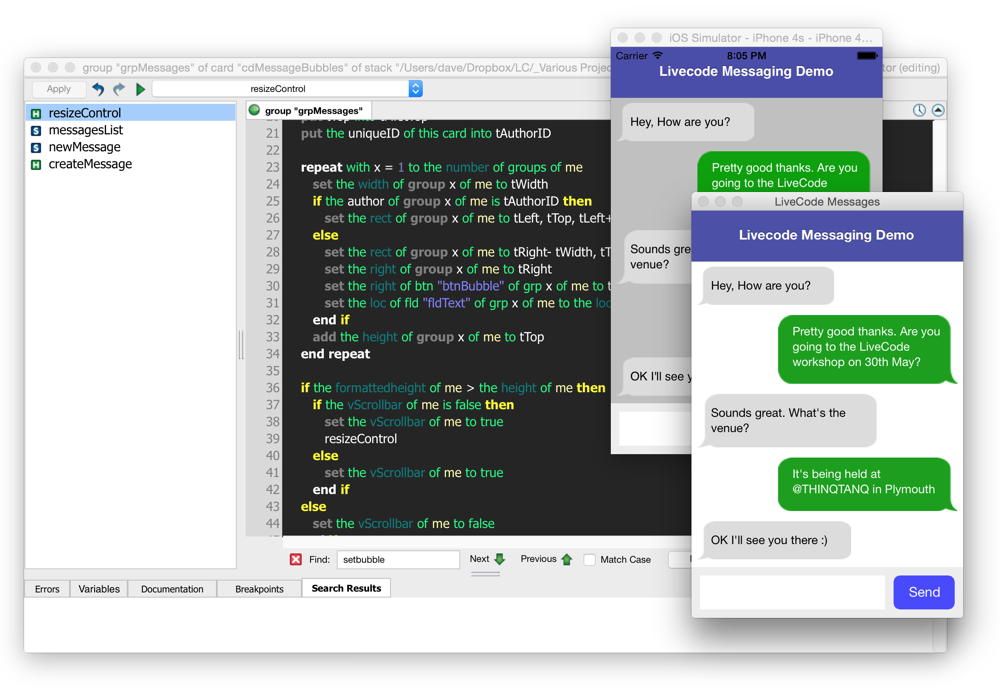The width and height of the screenshot is (1000, 692).
Task: Click the Find text field containing setbubble
Action: (x=397, y=560)
